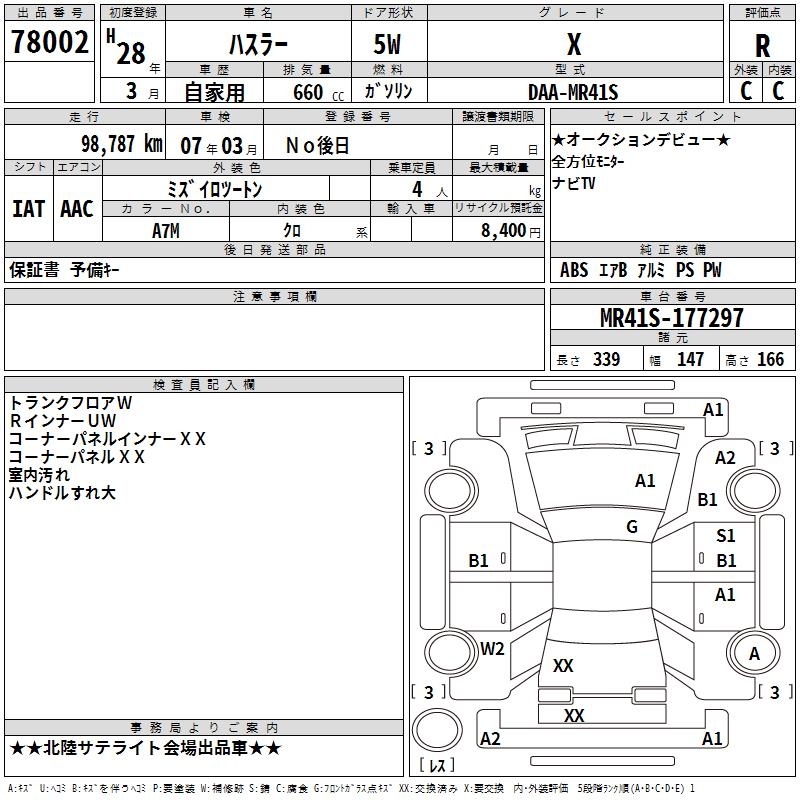Click the A mark inside rear wheel
The width and height of the screenshot is (800, 800).
tap(754, 654)
